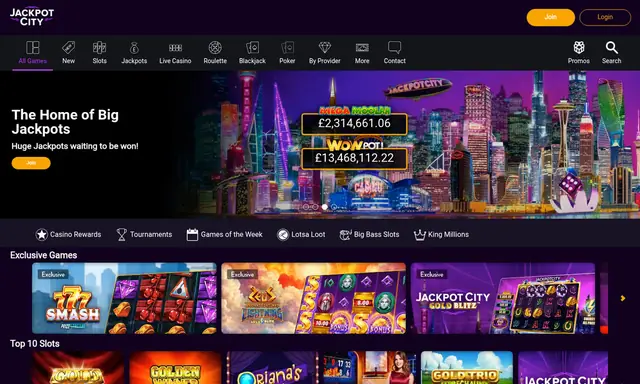Click the Tournaments trophy icon

pos(121,234)
